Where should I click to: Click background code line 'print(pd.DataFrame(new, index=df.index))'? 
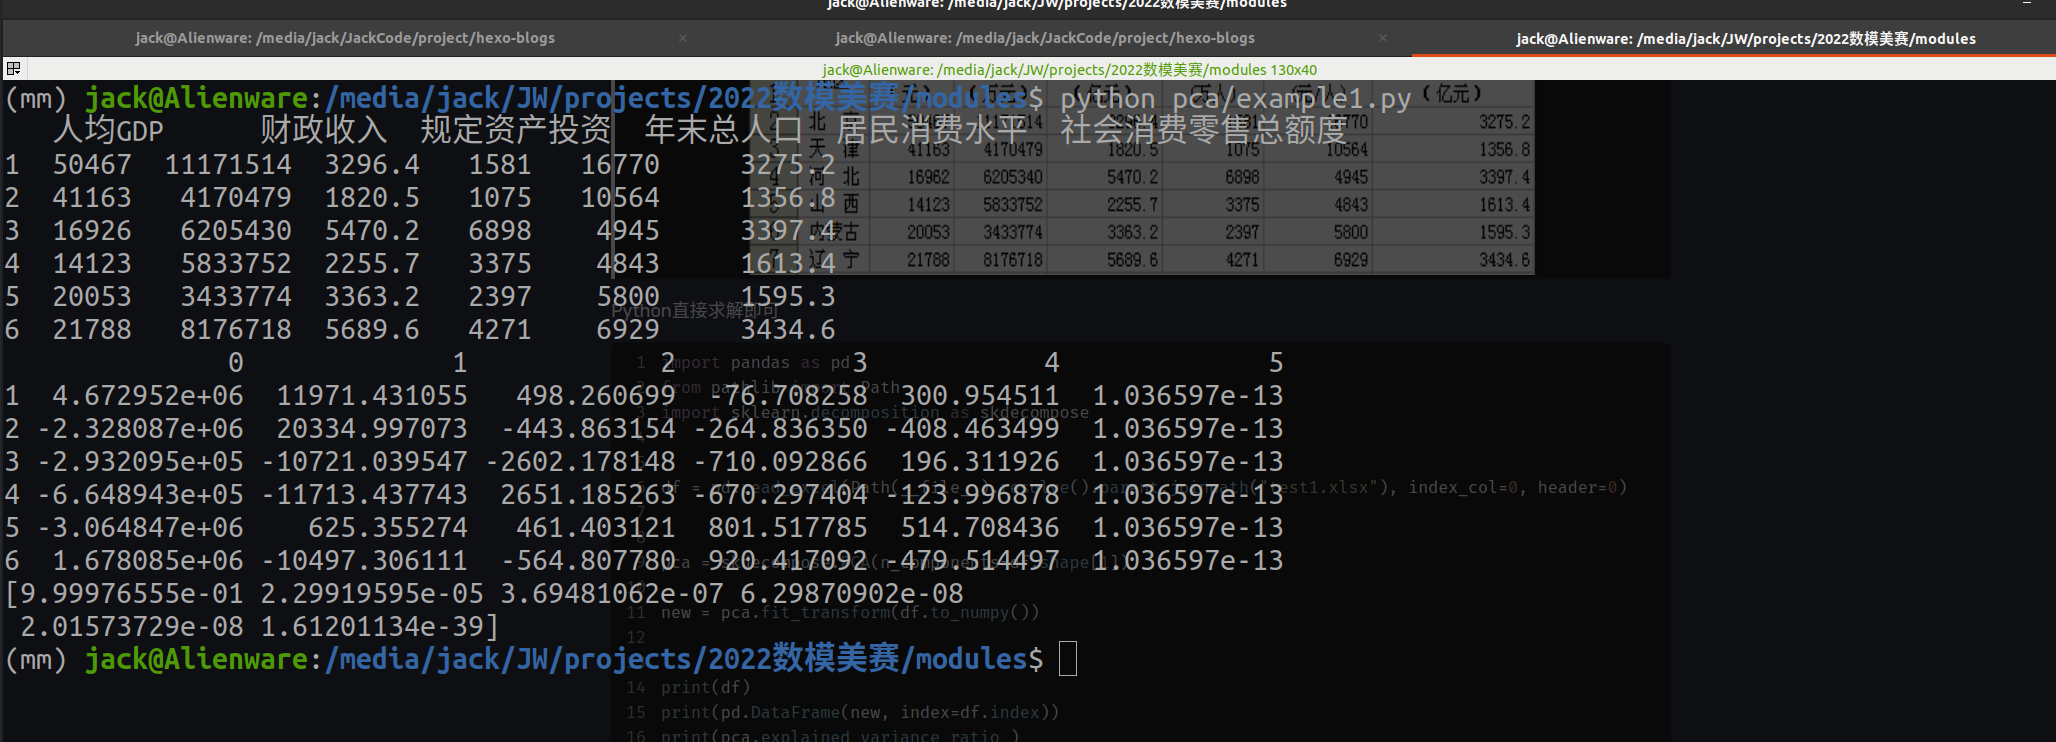click(860, 712)
